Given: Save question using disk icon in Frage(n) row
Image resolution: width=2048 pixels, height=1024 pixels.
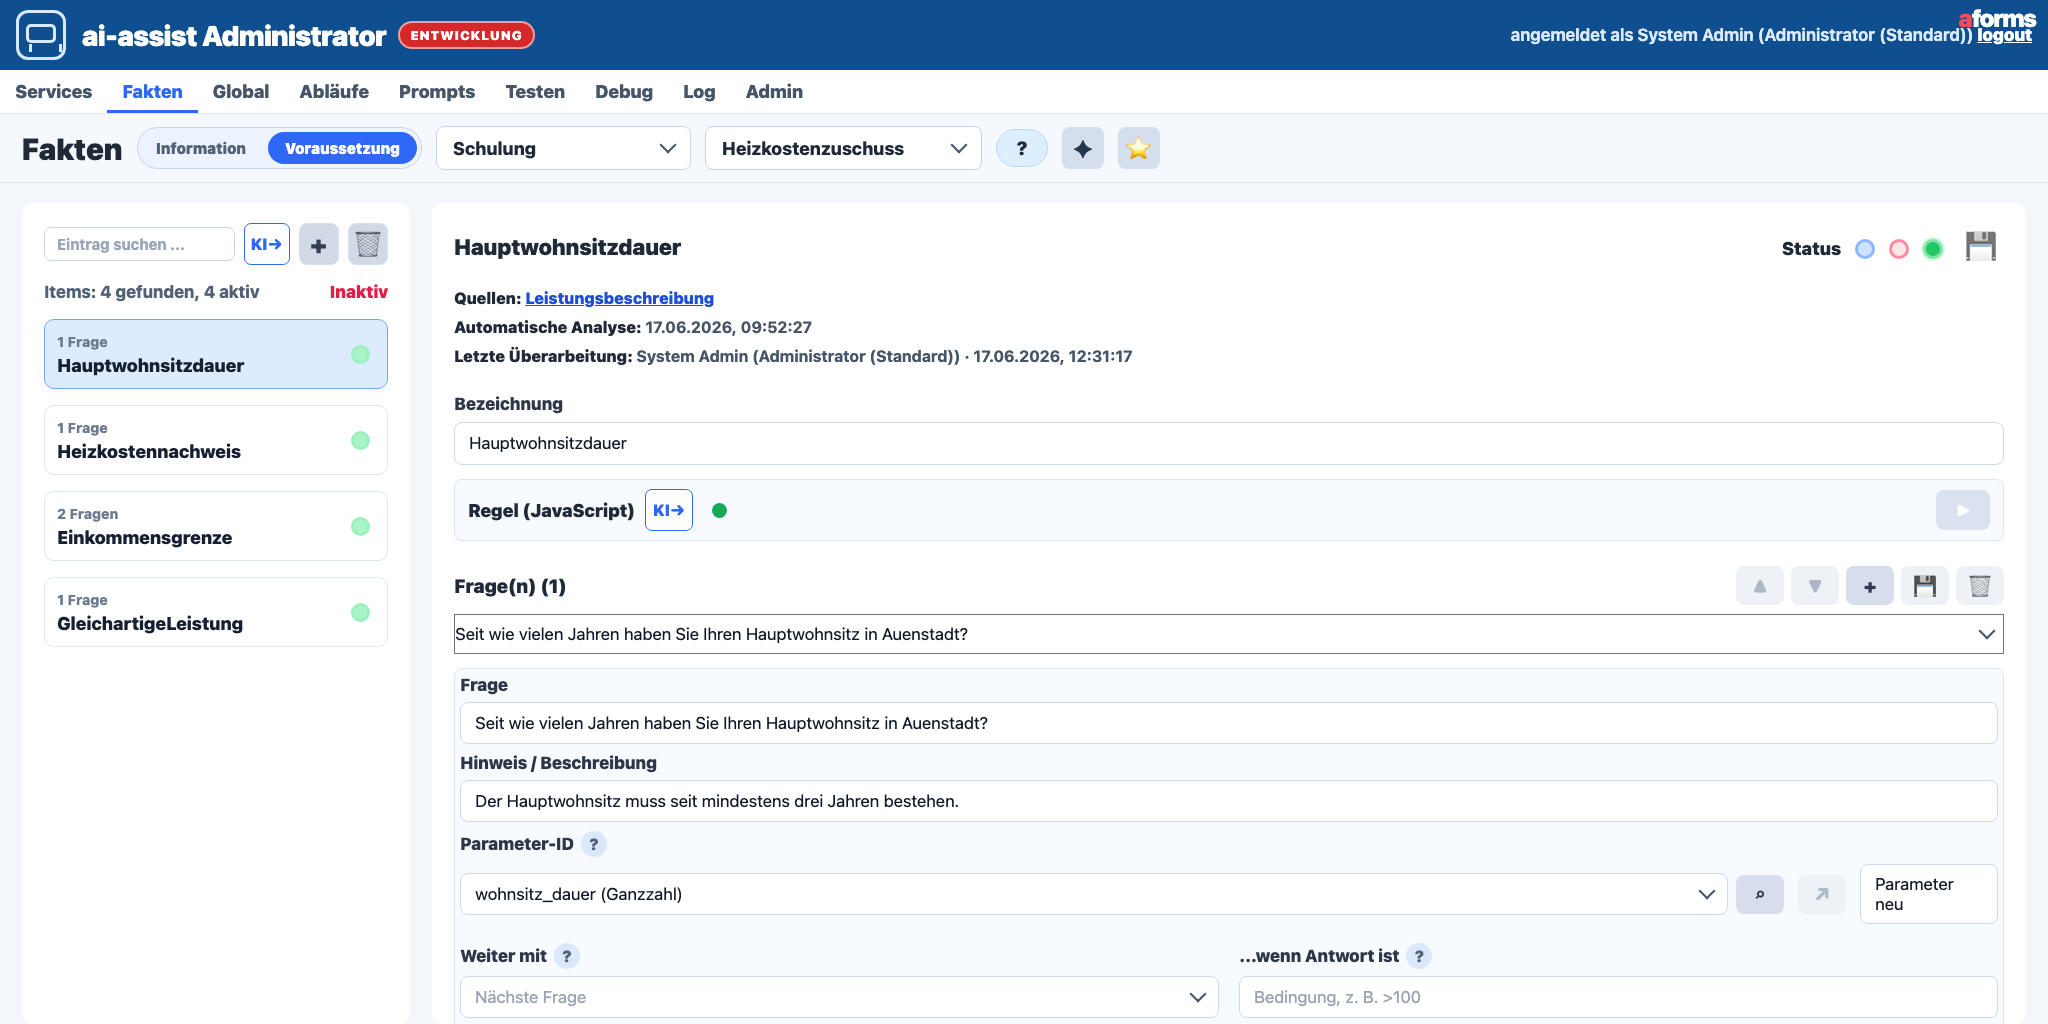Looking at the screenshot, I should tap(1925, 586).
